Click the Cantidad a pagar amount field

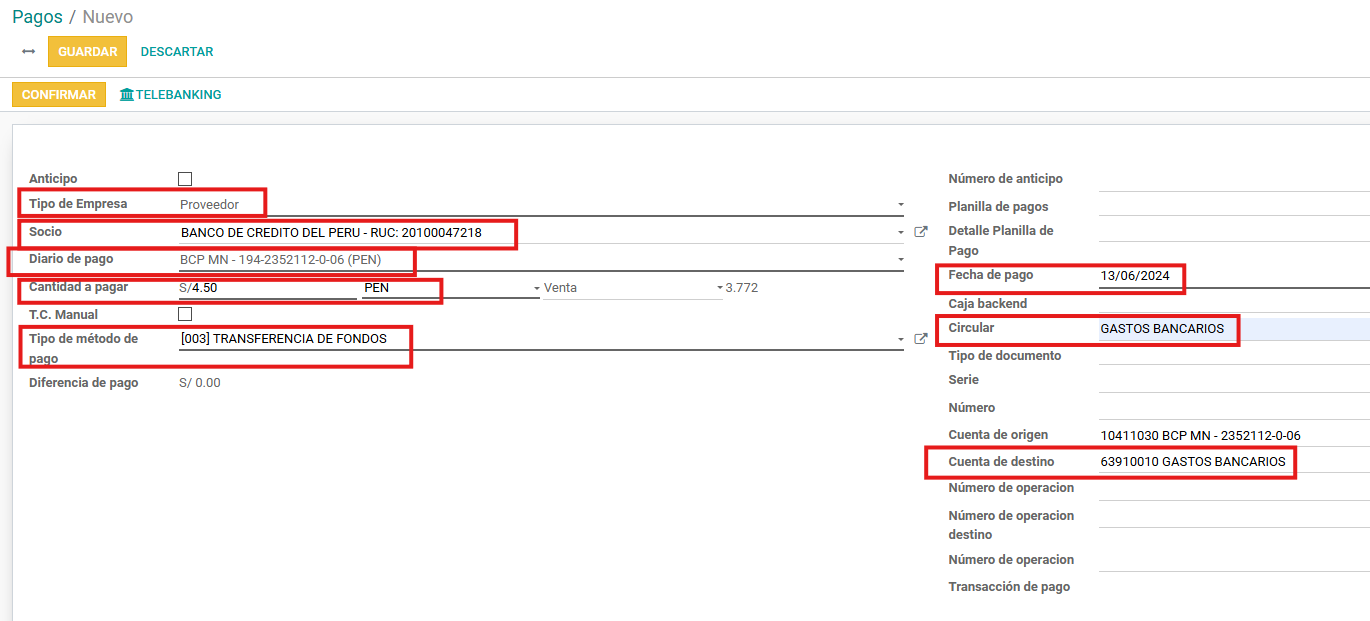(x=272, y=288)
